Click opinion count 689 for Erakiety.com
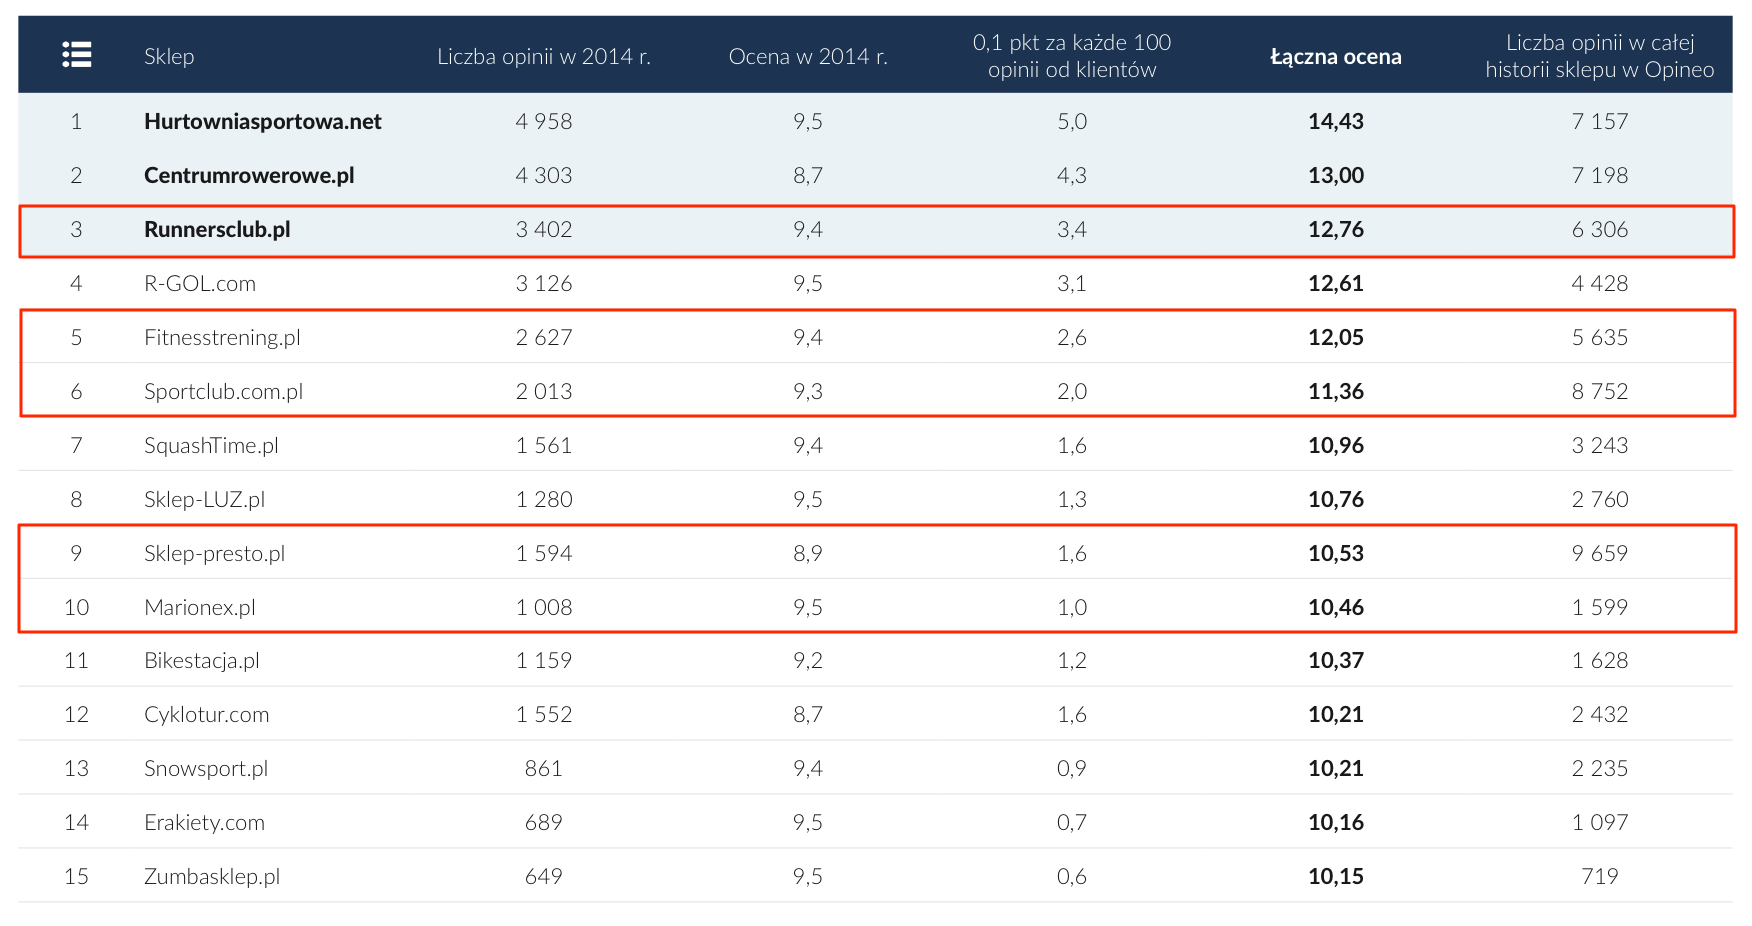Viewport: 1752px width, 926px height. 544,822
